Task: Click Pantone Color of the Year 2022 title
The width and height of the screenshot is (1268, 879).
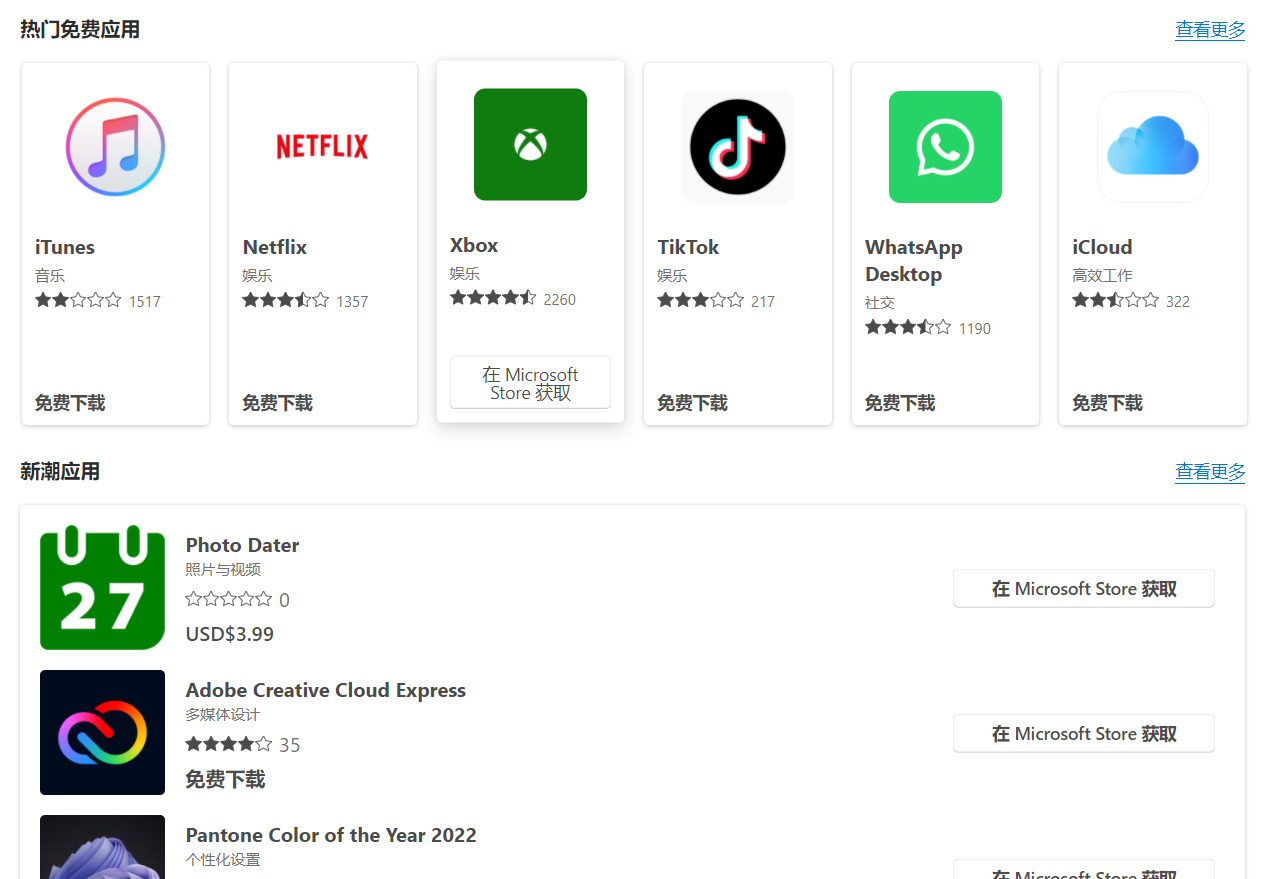Action: [331, 835]
